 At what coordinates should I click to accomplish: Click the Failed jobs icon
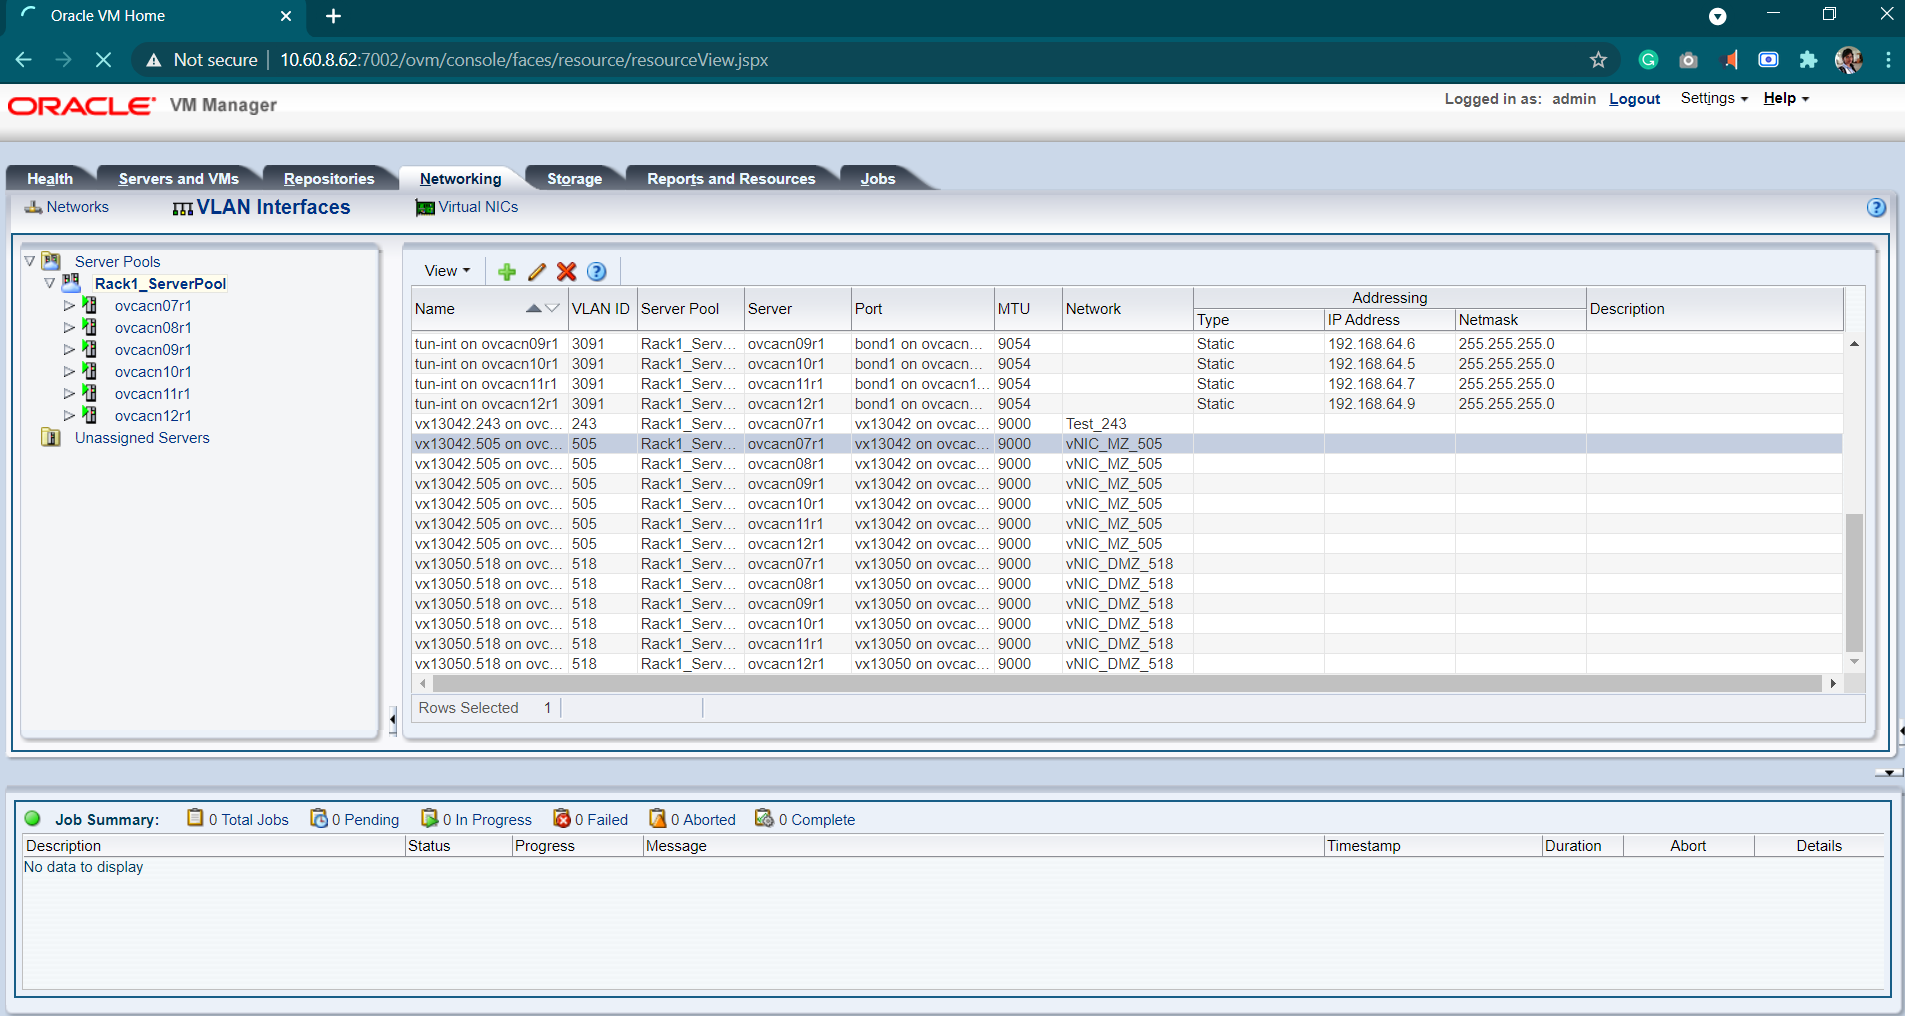[562, 818]
